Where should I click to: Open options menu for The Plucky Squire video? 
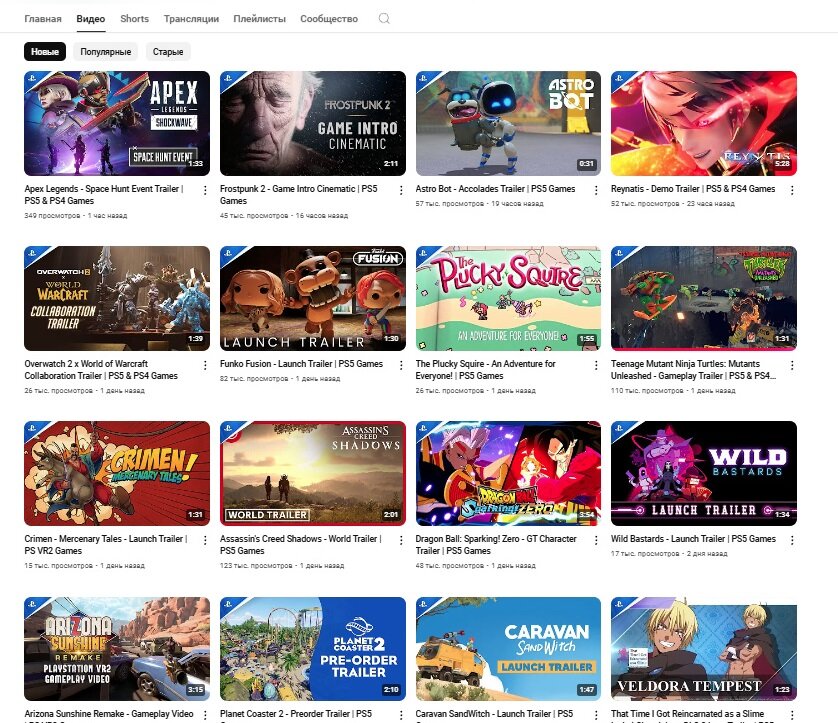coord(596,365)
